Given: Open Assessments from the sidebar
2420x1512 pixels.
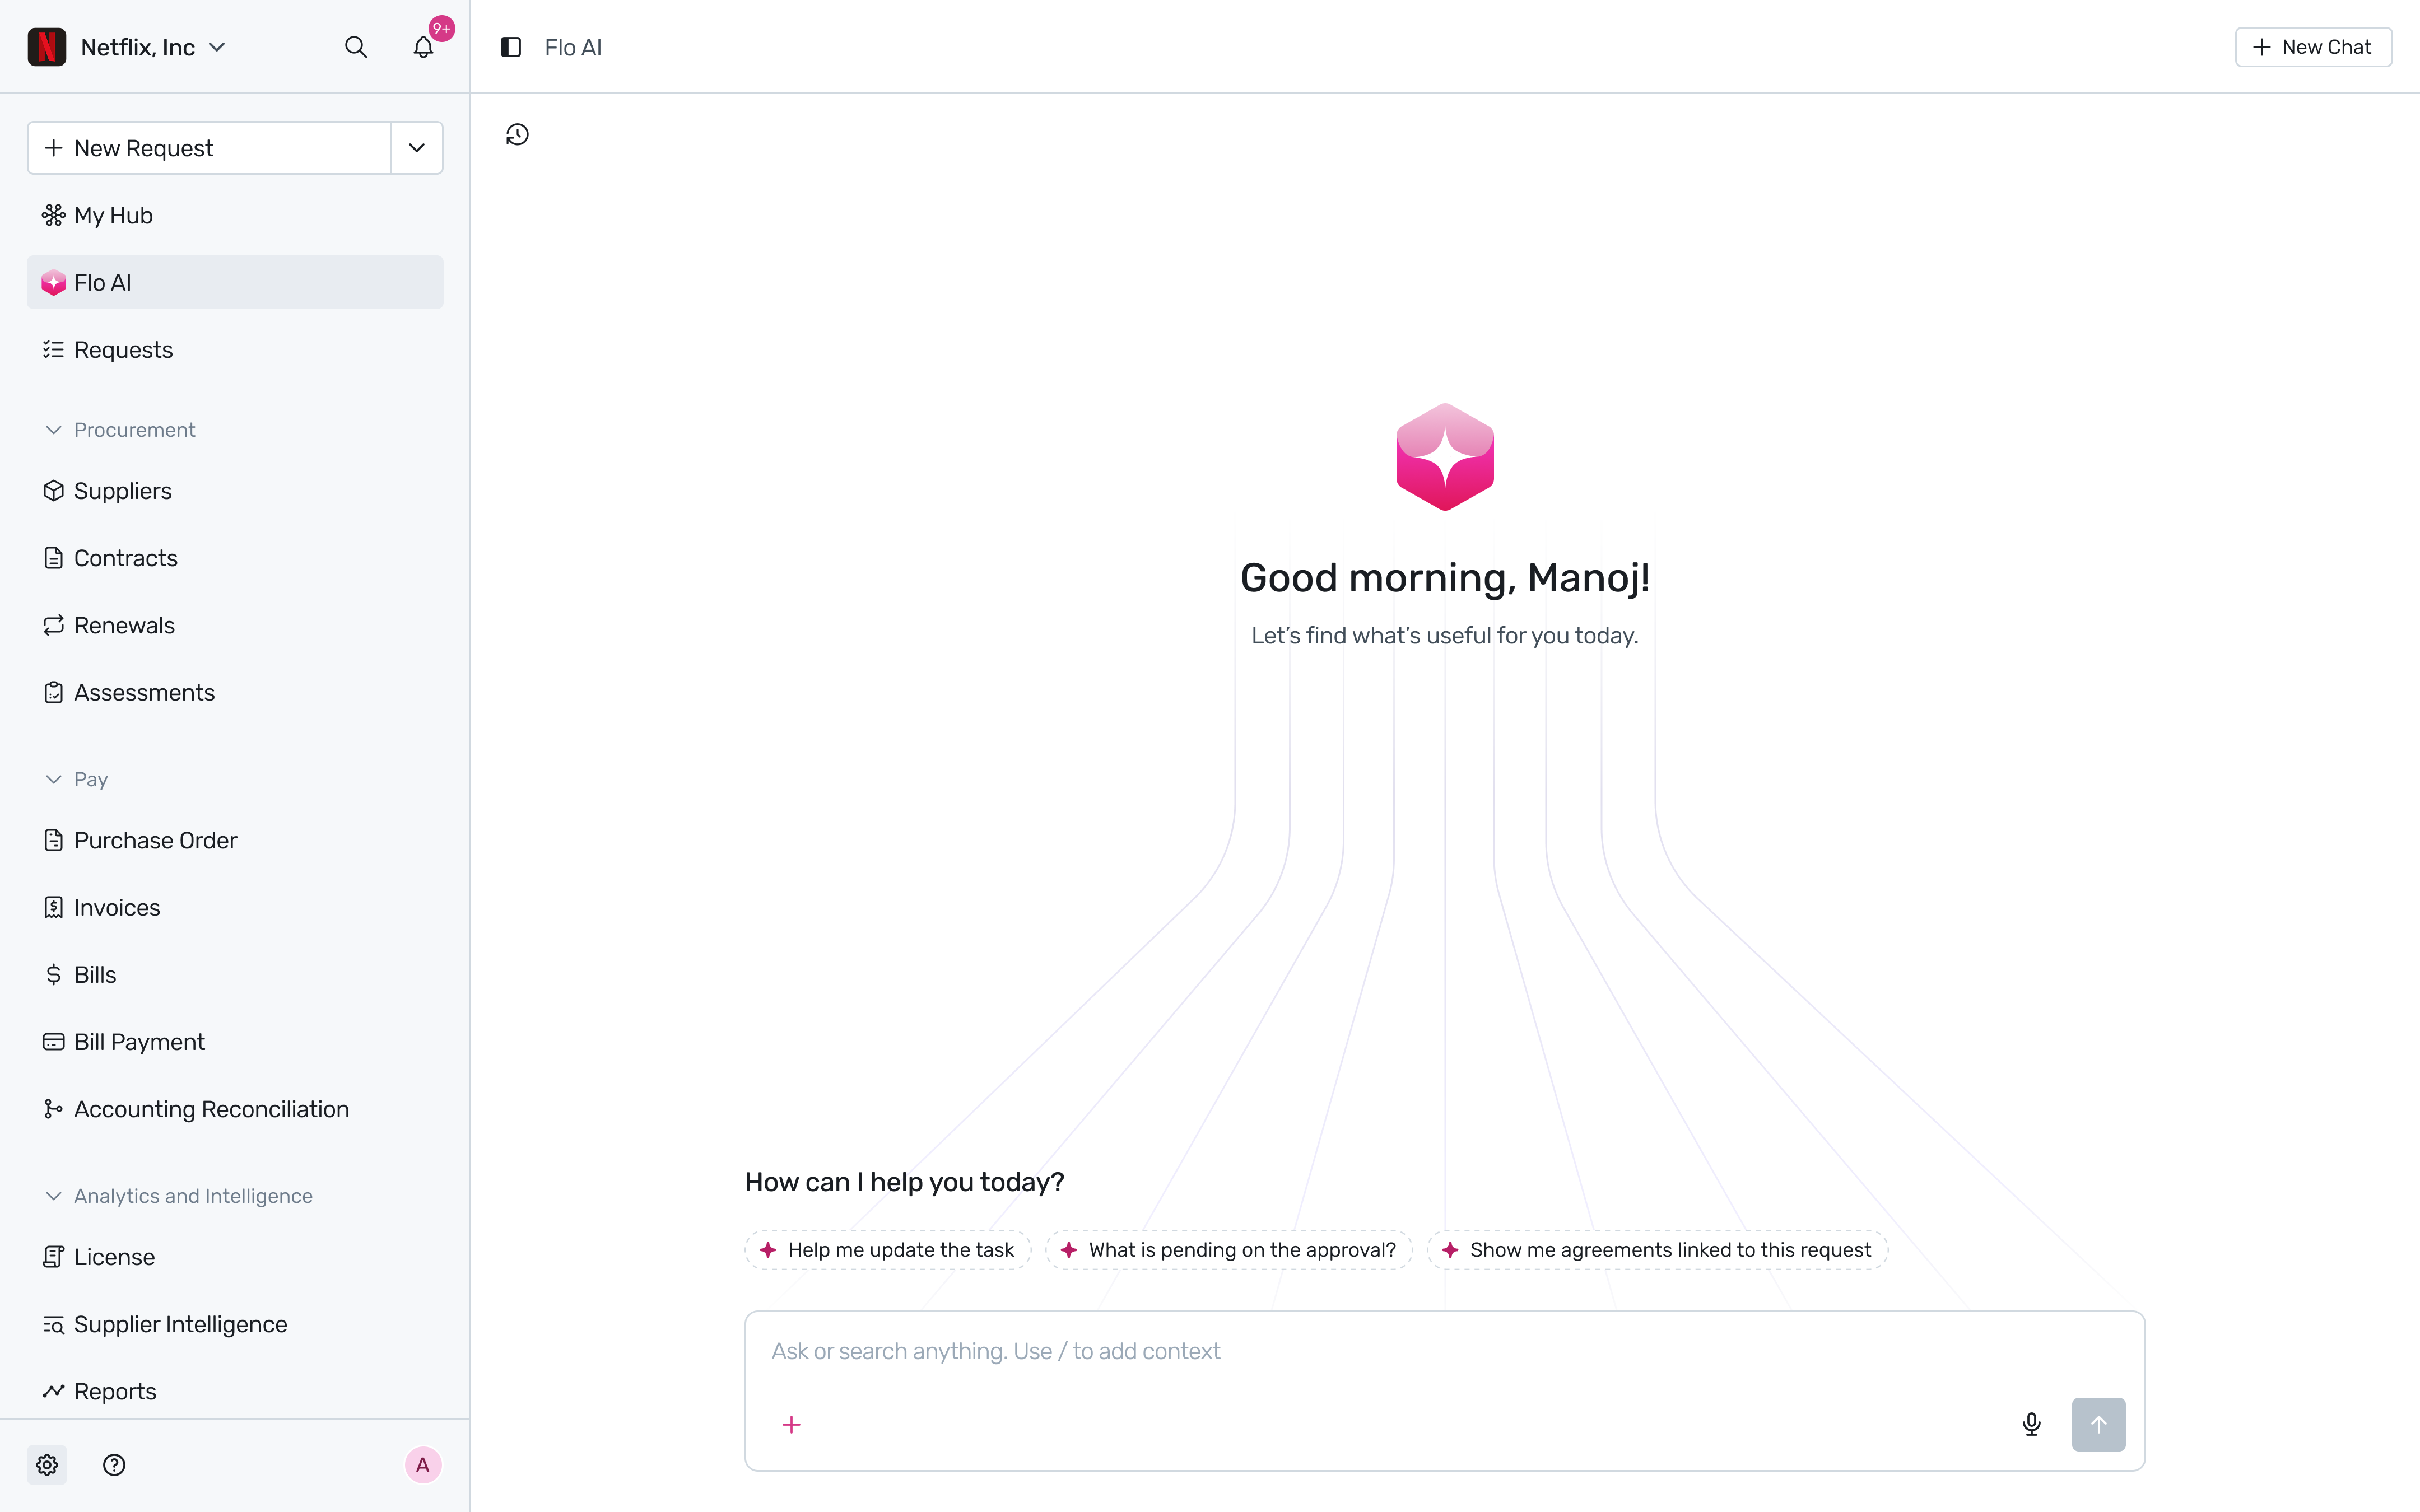Looking at the screenshot, I should click(235, 692).
